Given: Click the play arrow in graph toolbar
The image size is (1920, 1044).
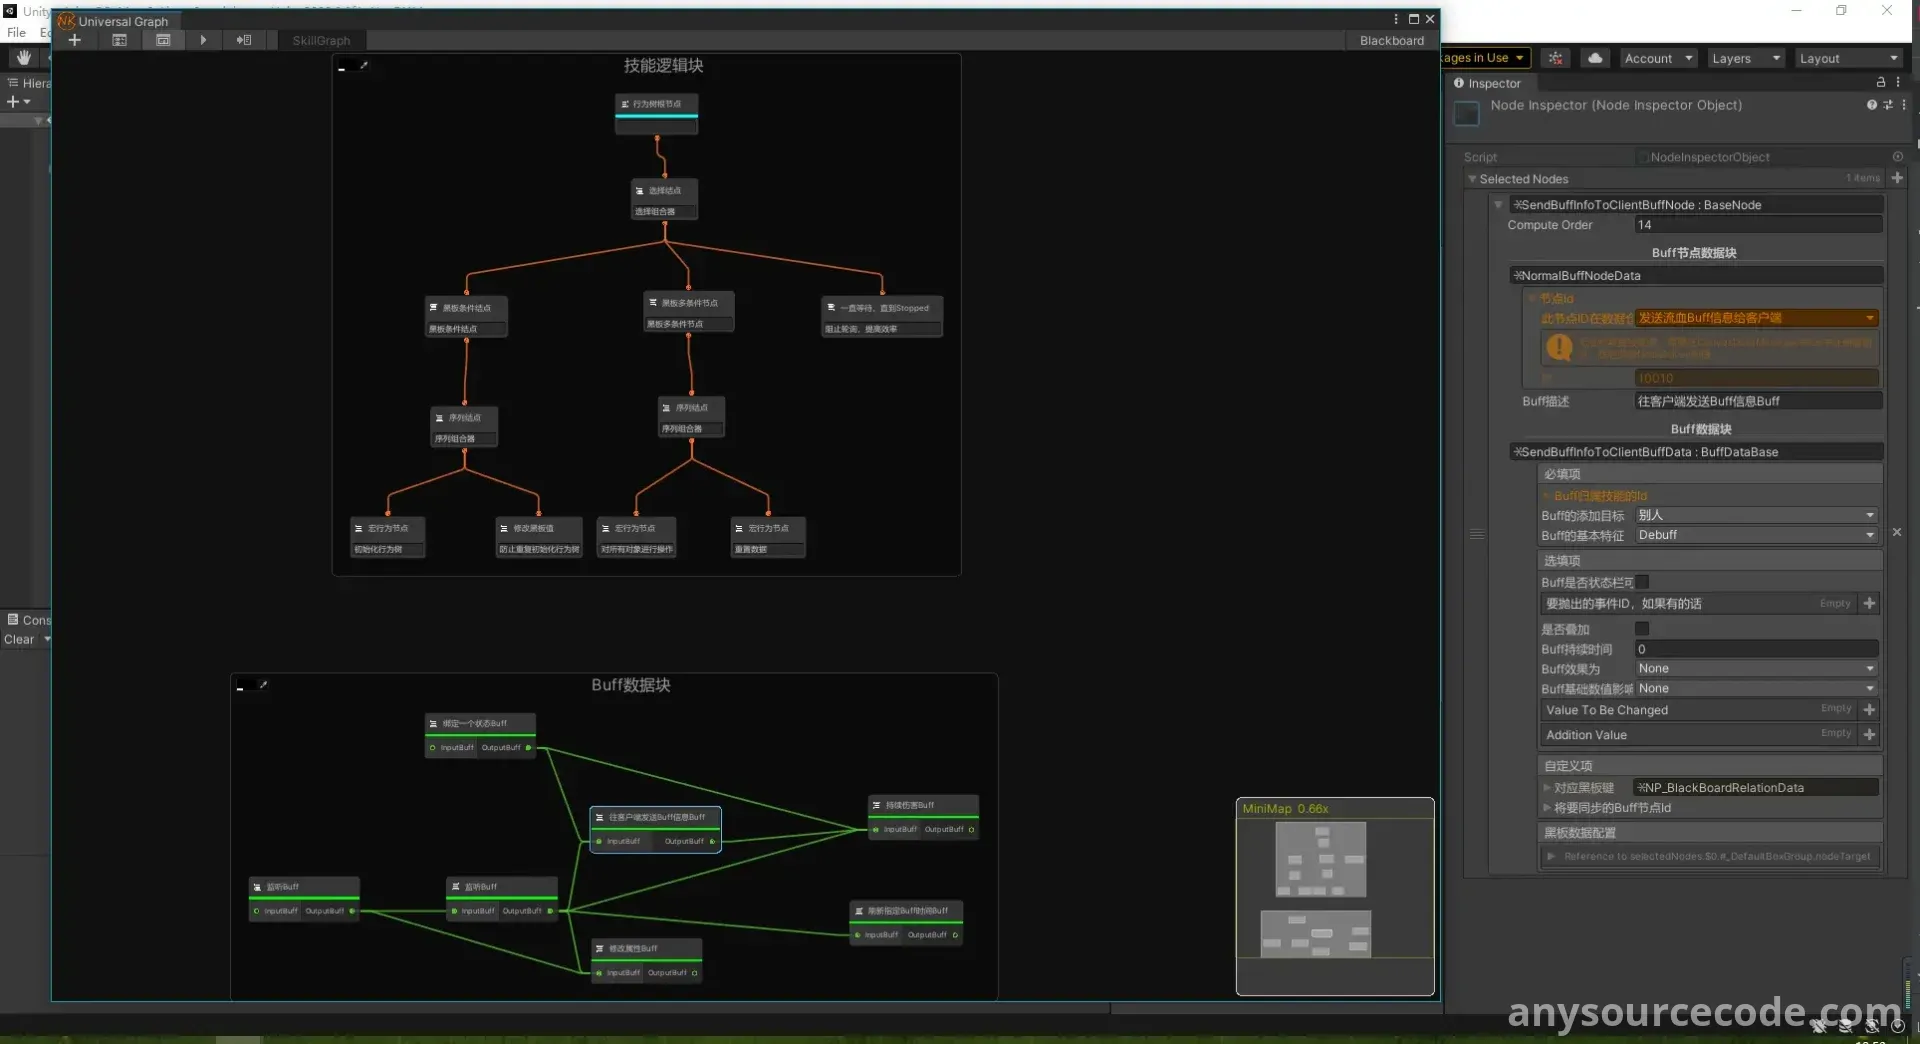Looking at the screenshot, I should (203, 40).
